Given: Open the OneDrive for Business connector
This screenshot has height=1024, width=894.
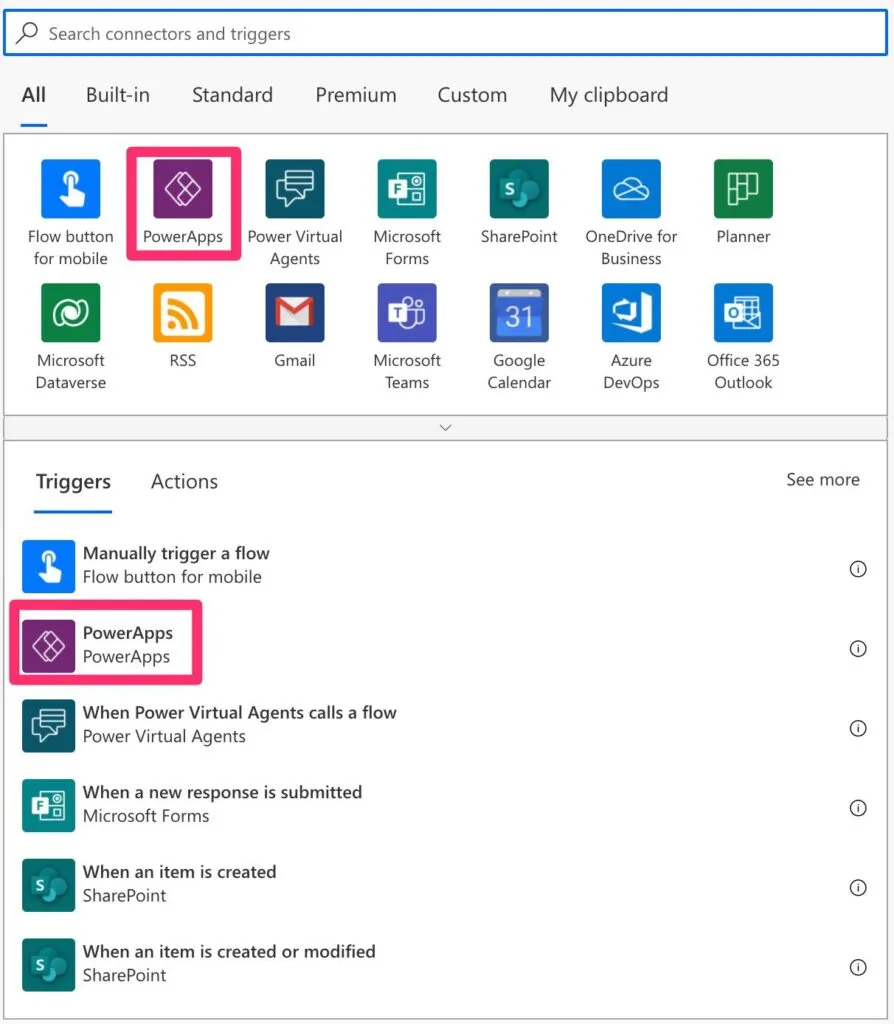Looking at the screenshot, I should pyautogui.click(x=631, y=189).
